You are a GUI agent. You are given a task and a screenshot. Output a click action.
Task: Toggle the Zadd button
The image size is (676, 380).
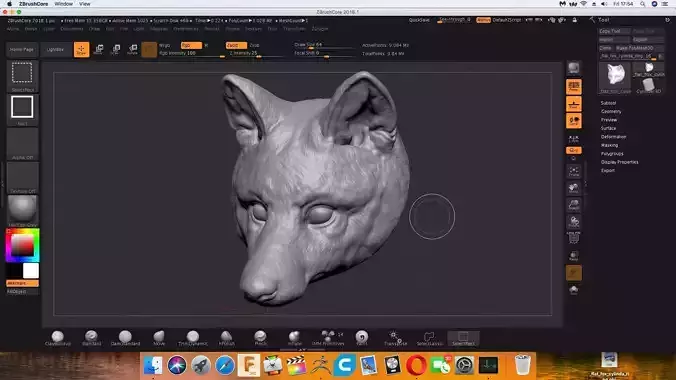coord(236,45)
